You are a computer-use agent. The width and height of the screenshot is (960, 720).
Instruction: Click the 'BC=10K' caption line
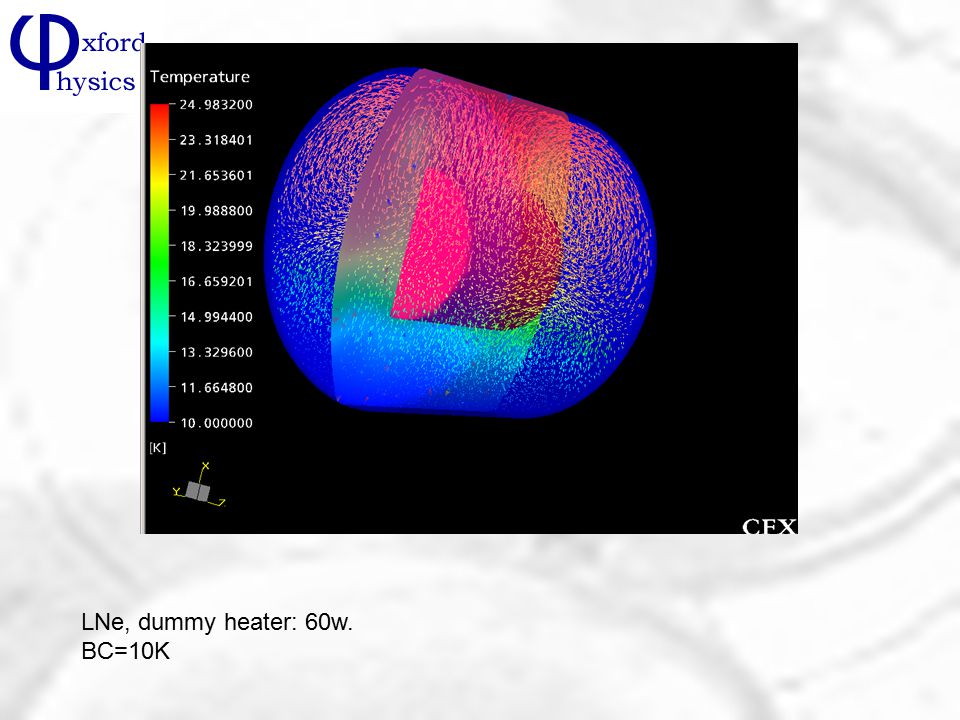pyautogui.click(x=126, y=651)
